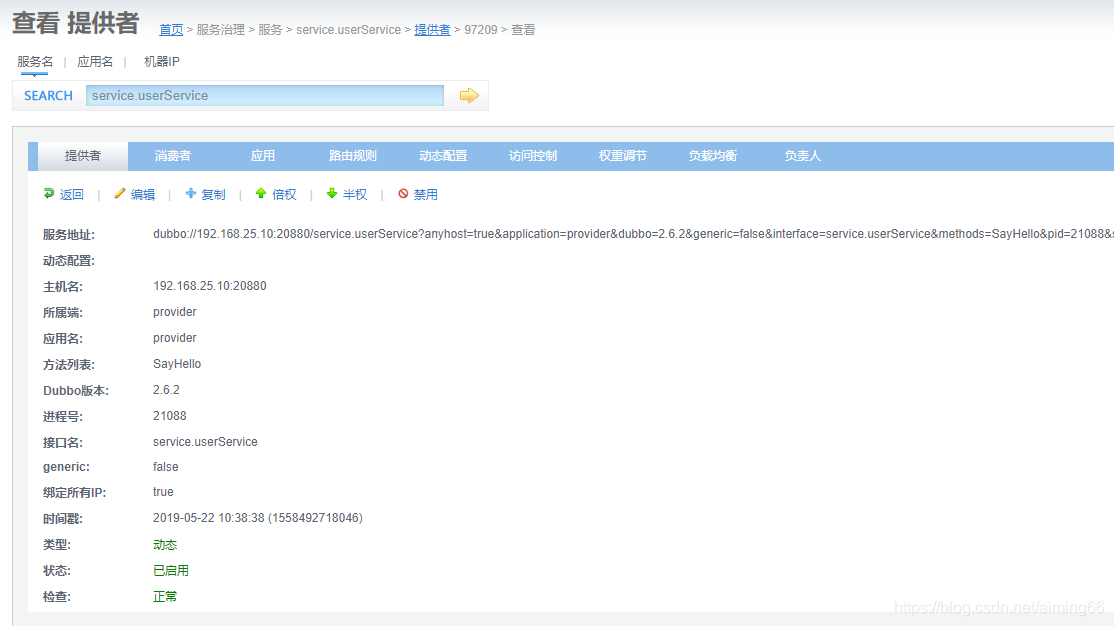Click the 所属端 value provider
1114x626 pixels.
(x=175, y=312)
